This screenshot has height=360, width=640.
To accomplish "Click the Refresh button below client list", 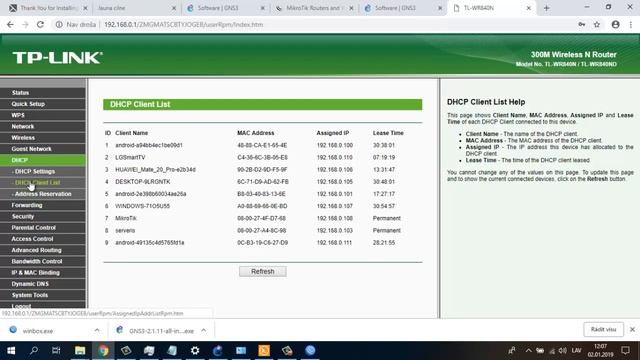I will click(x=262, y=271).
